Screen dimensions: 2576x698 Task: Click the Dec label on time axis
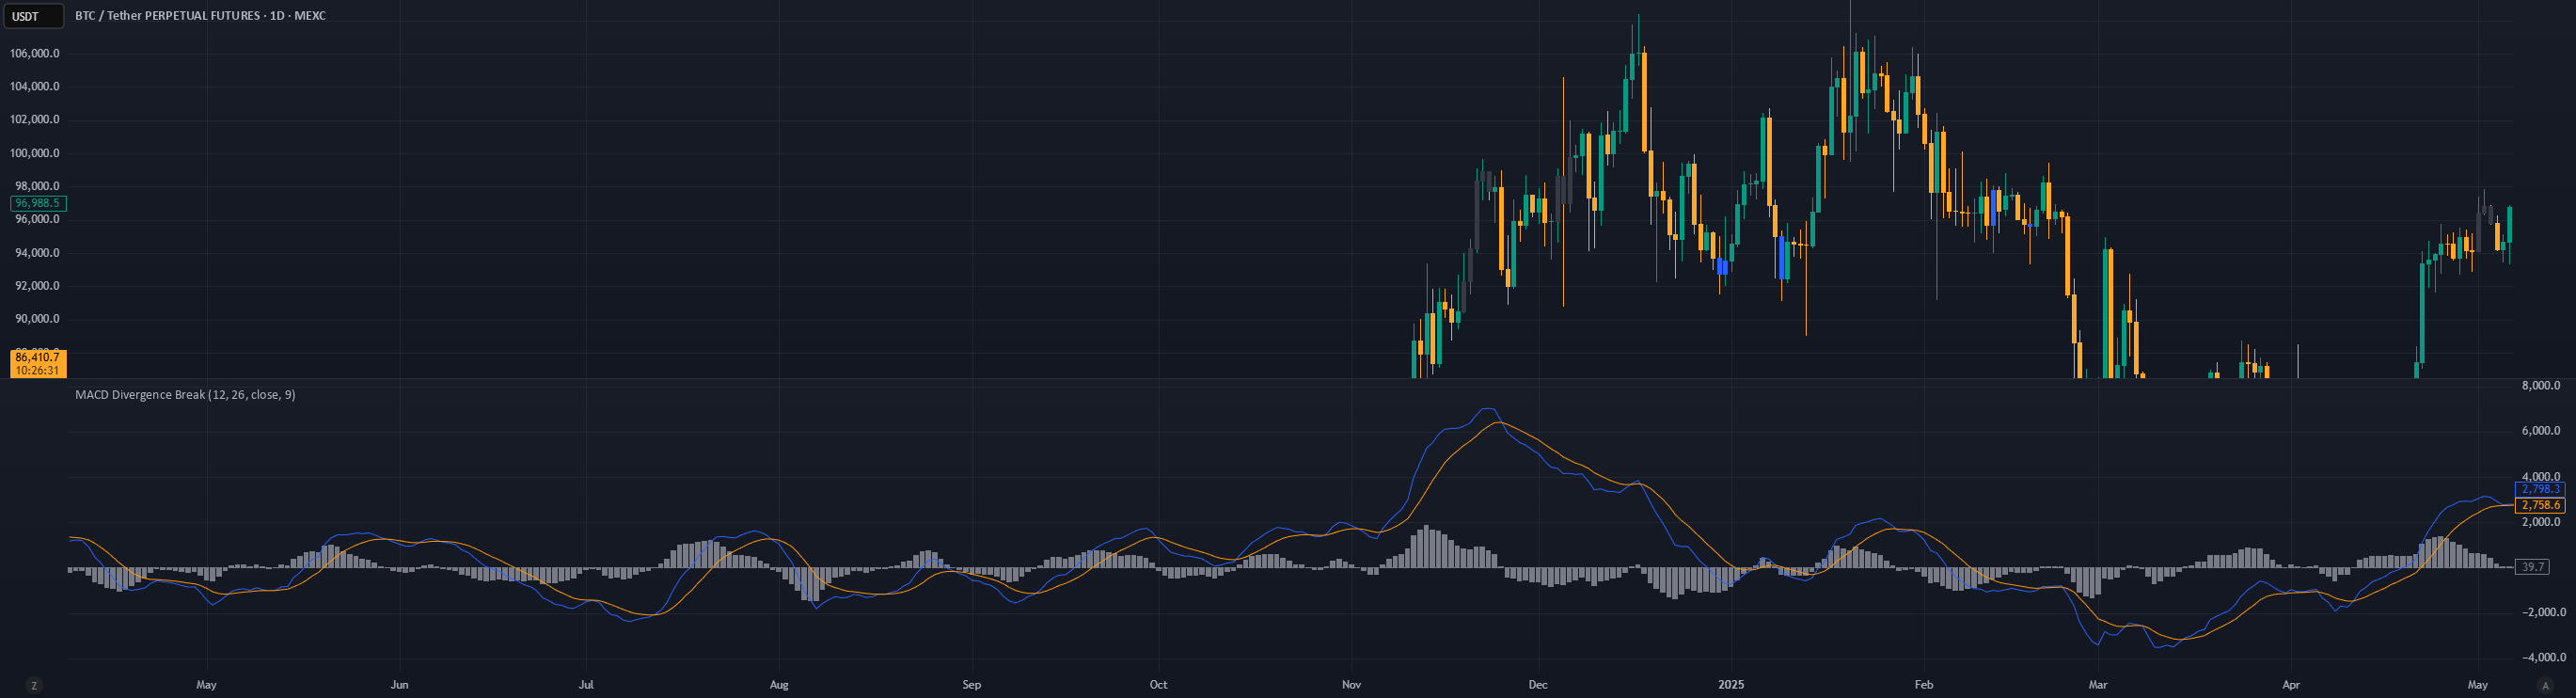point(1538,685)
